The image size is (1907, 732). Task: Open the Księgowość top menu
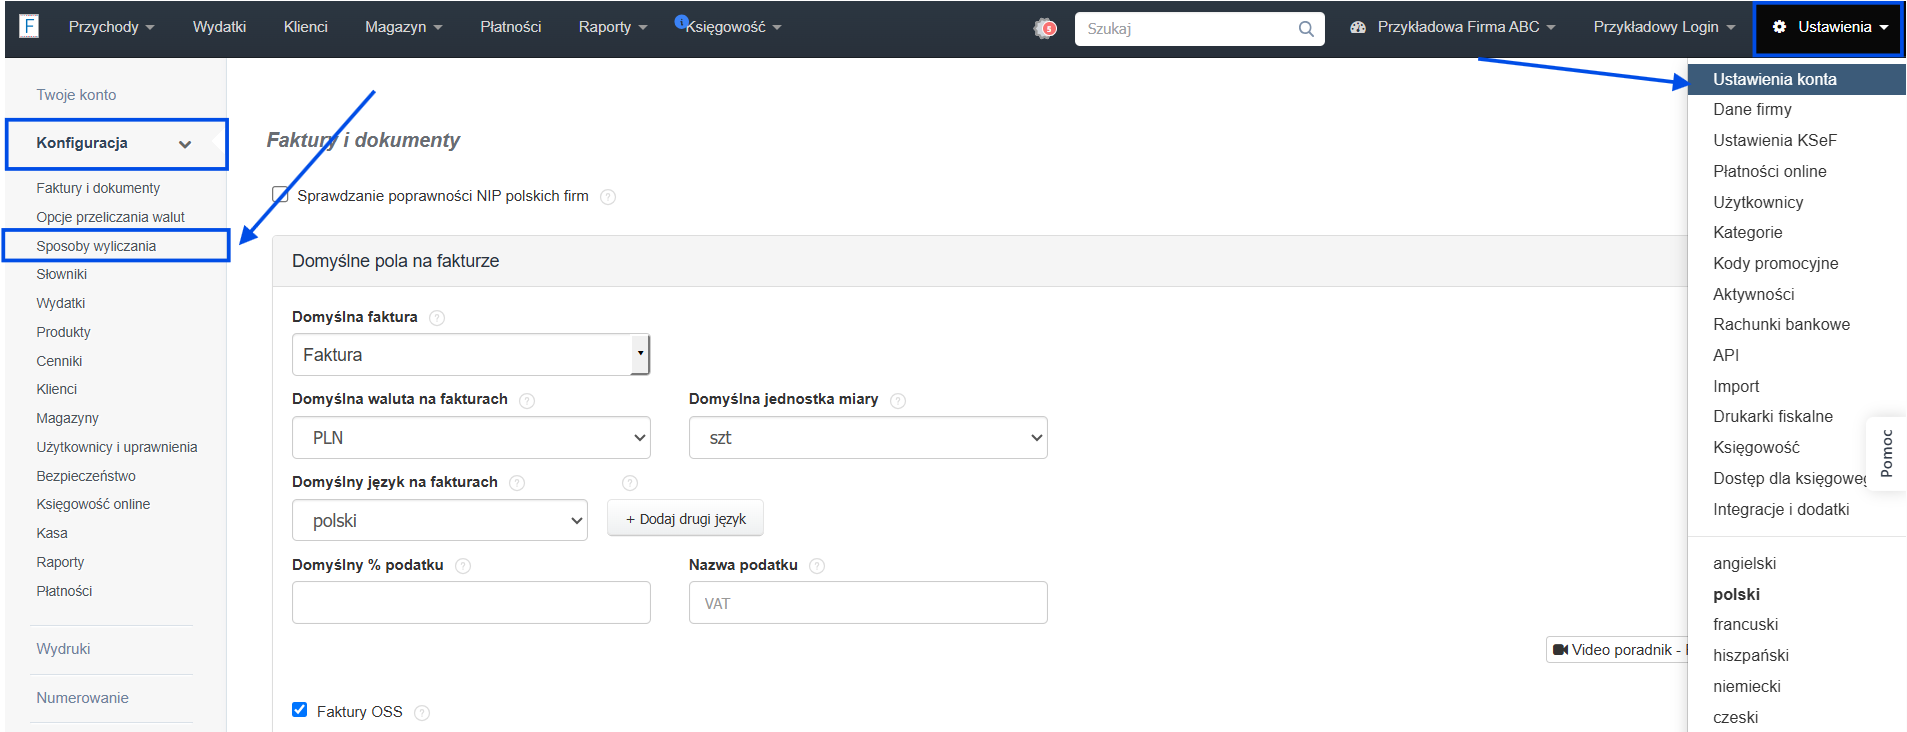[x=732, y=27]
